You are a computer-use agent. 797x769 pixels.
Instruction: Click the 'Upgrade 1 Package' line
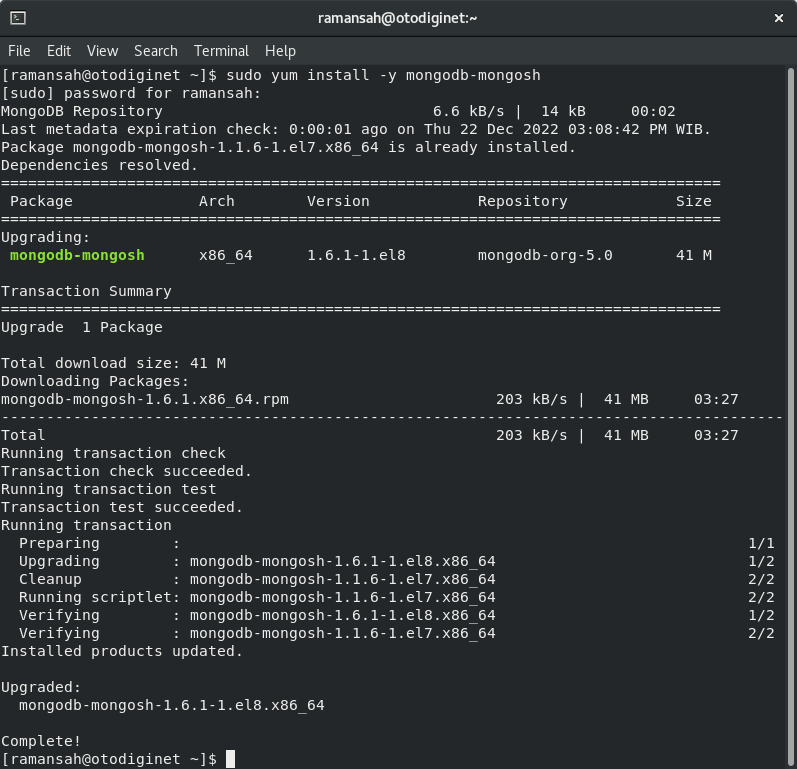[82, 327]
